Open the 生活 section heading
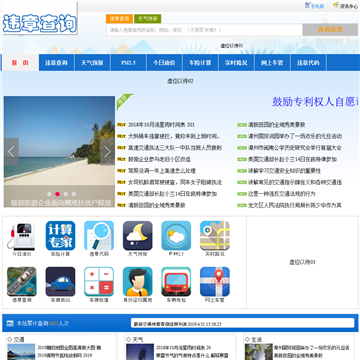360x360 pixels. [257, 340]
